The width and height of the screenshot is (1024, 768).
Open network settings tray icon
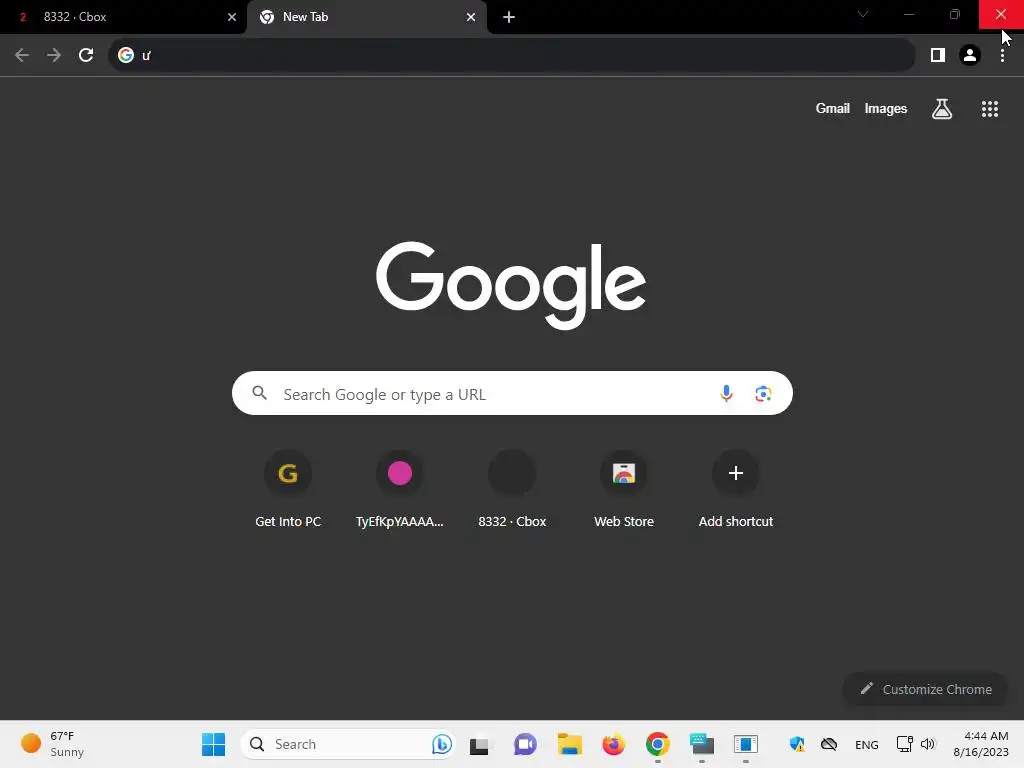click(904, 744)
